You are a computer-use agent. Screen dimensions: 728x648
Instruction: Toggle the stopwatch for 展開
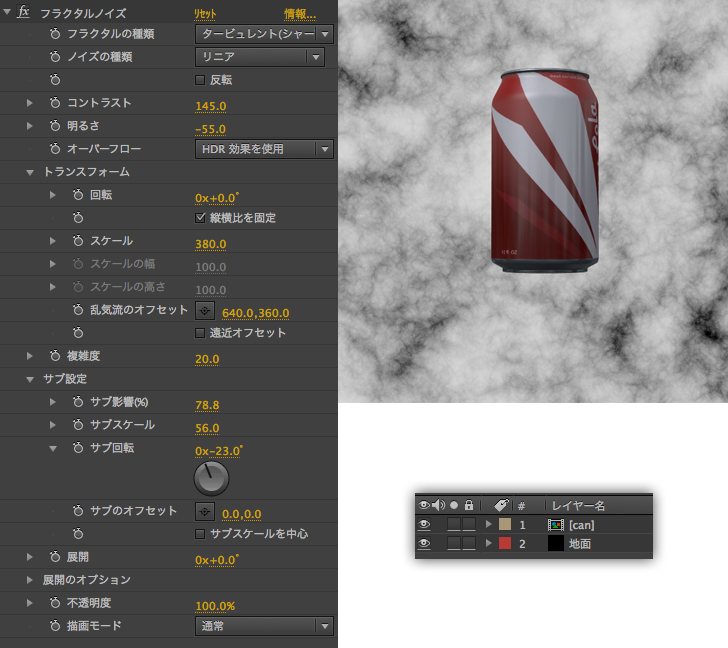tap(55, 556)
